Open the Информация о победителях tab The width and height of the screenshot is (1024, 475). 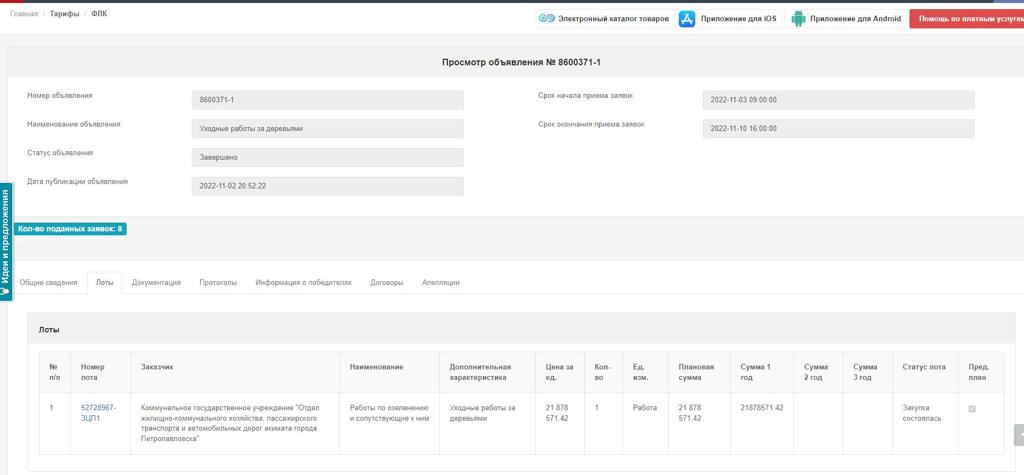303,283
